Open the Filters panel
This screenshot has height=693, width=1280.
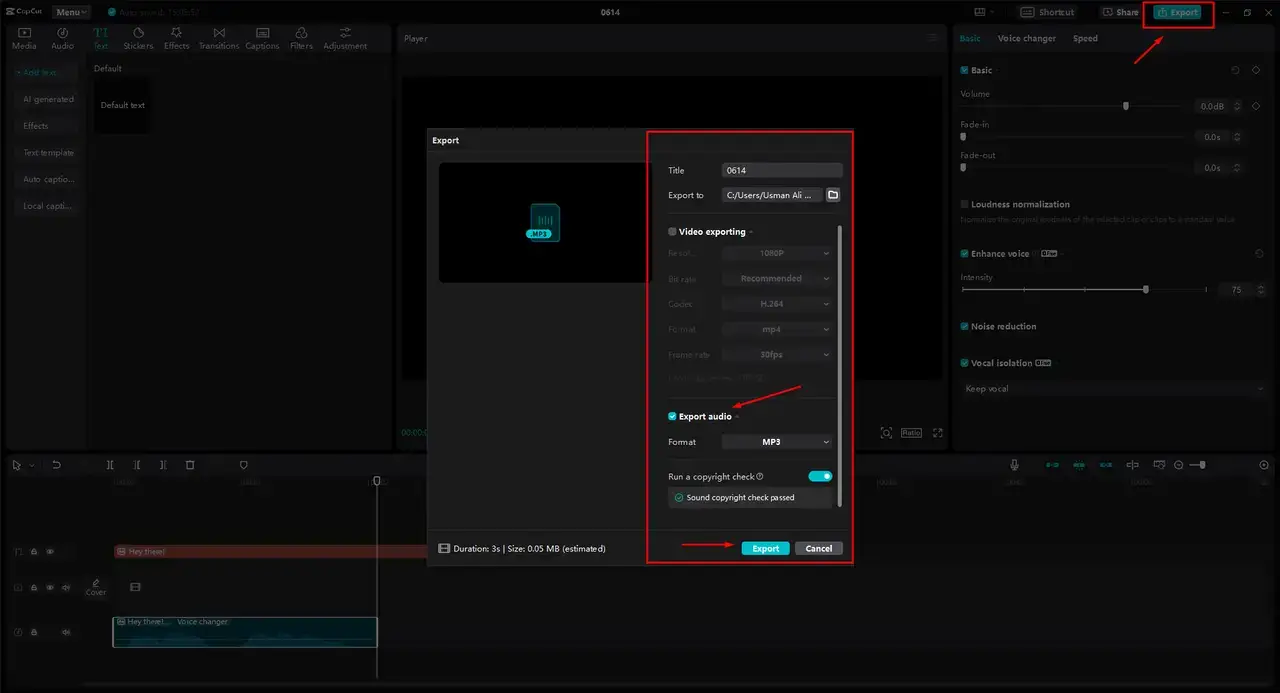(x=301, y=38)
